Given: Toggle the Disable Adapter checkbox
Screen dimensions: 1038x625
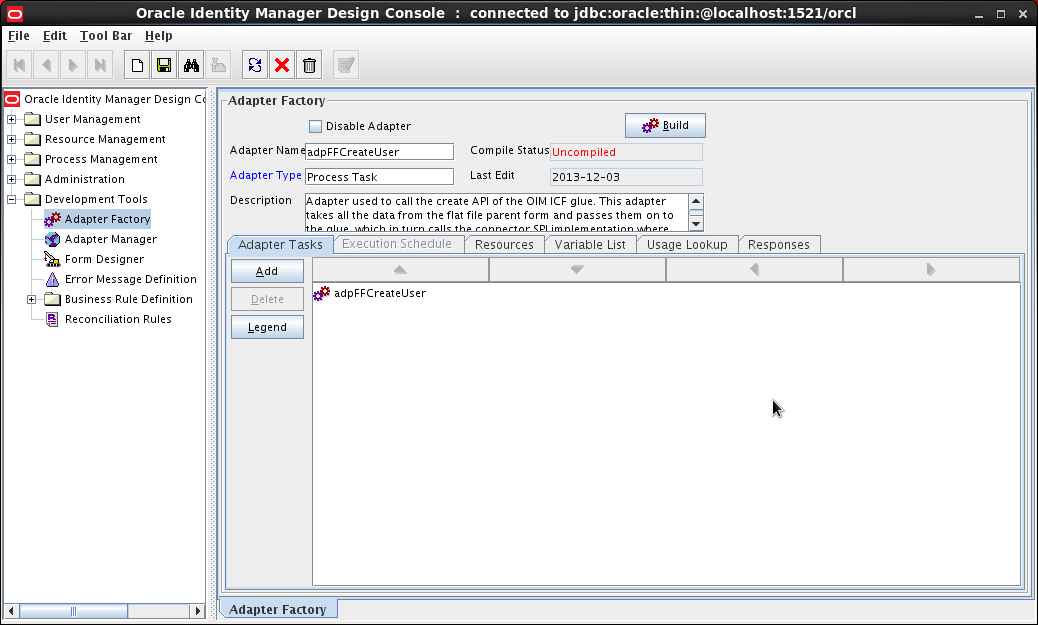Looking at the screenshot, I should [x=316, y=126].
